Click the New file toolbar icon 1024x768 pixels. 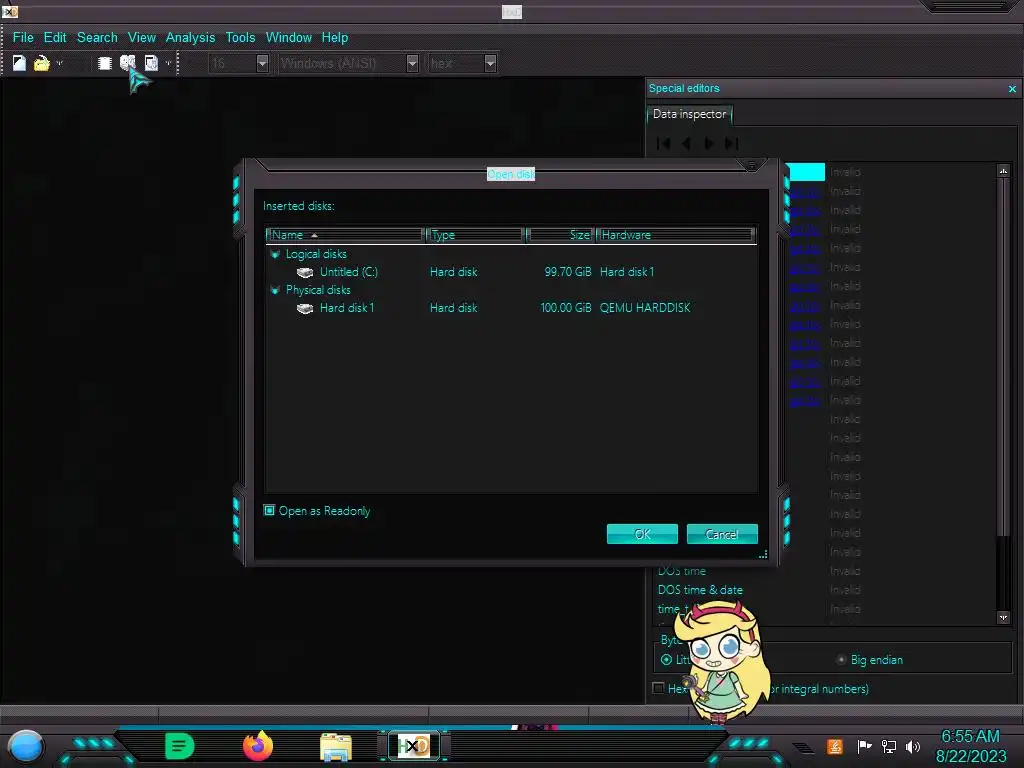[20, 63]
